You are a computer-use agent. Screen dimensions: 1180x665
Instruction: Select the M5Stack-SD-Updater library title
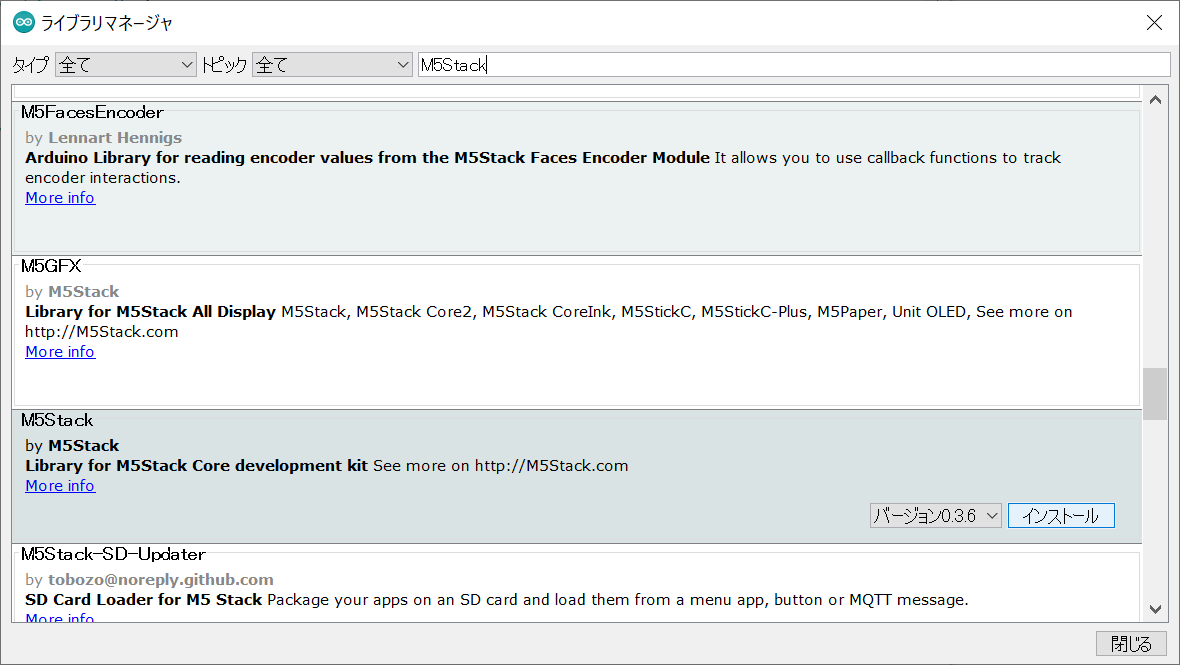click(x=113, y=554)
